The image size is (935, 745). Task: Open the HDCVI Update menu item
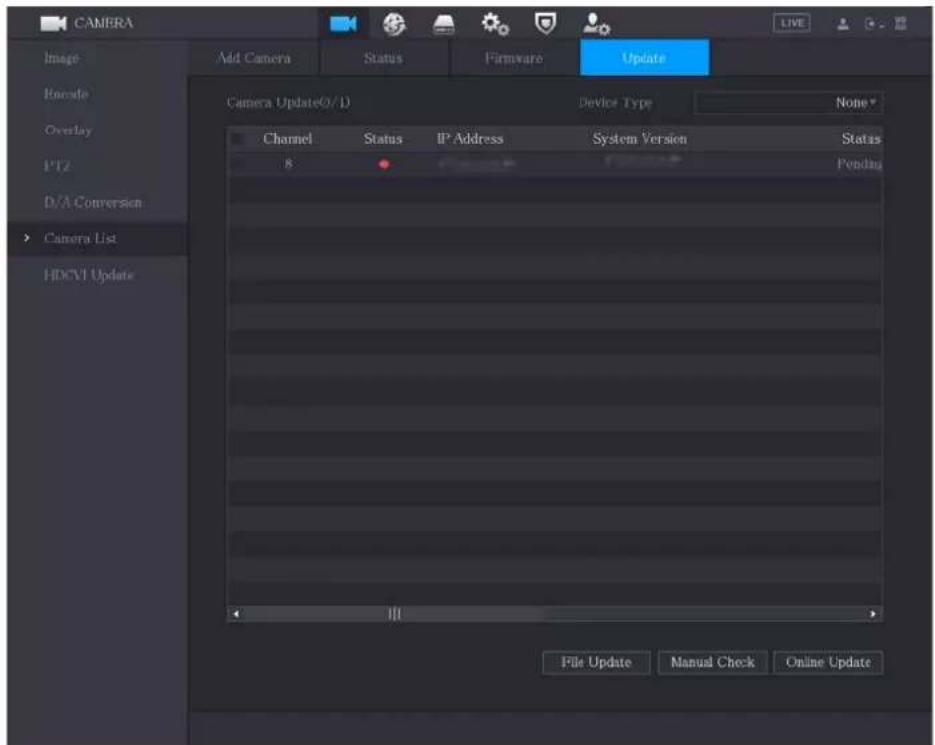click(x=89, y=275)
